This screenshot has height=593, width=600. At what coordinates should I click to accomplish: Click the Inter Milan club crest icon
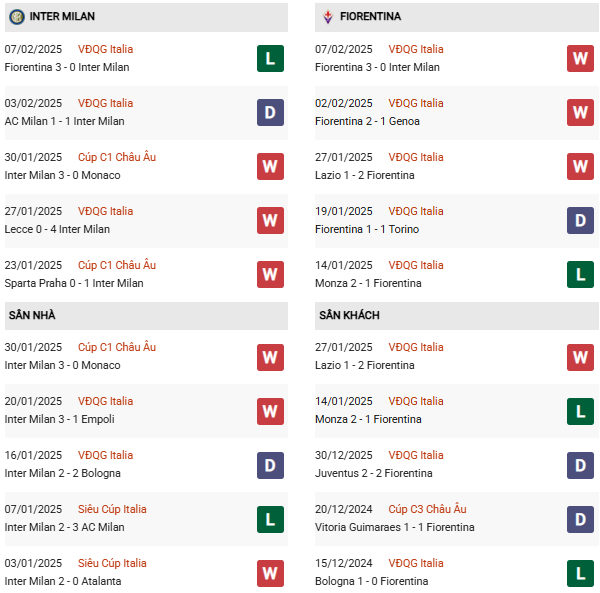(x=17, y=17)
